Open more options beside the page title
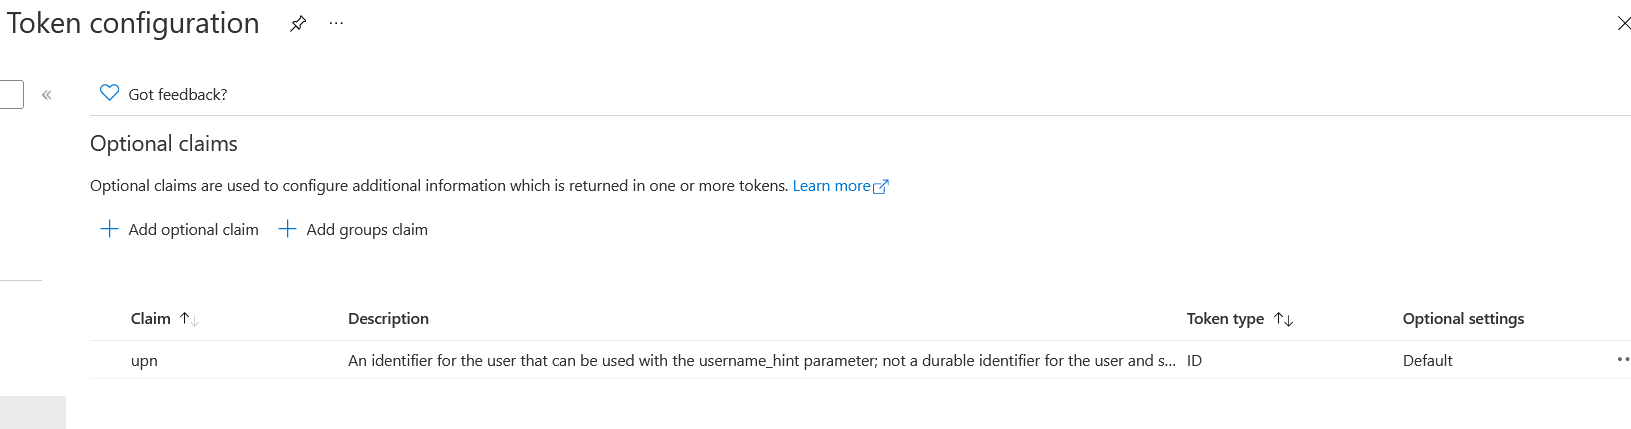 (336, 24)
